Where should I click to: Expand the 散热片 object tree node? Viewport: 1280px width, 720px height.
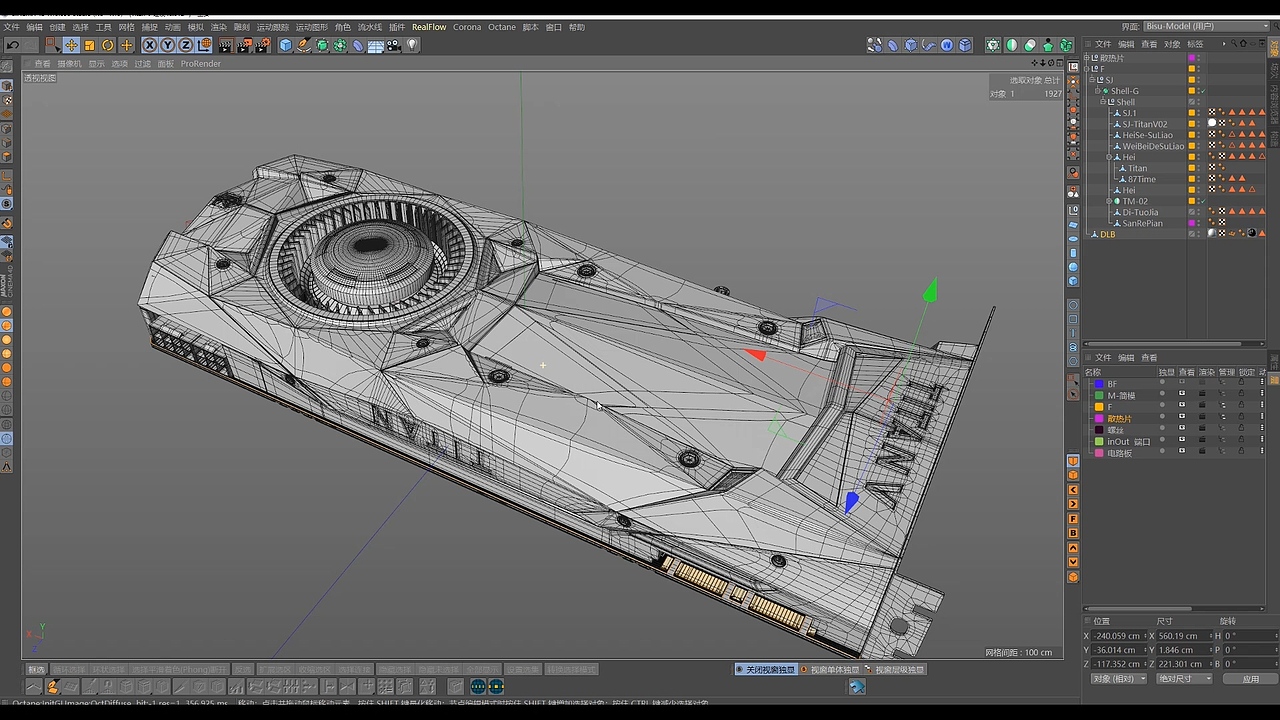coord(1088,58)
